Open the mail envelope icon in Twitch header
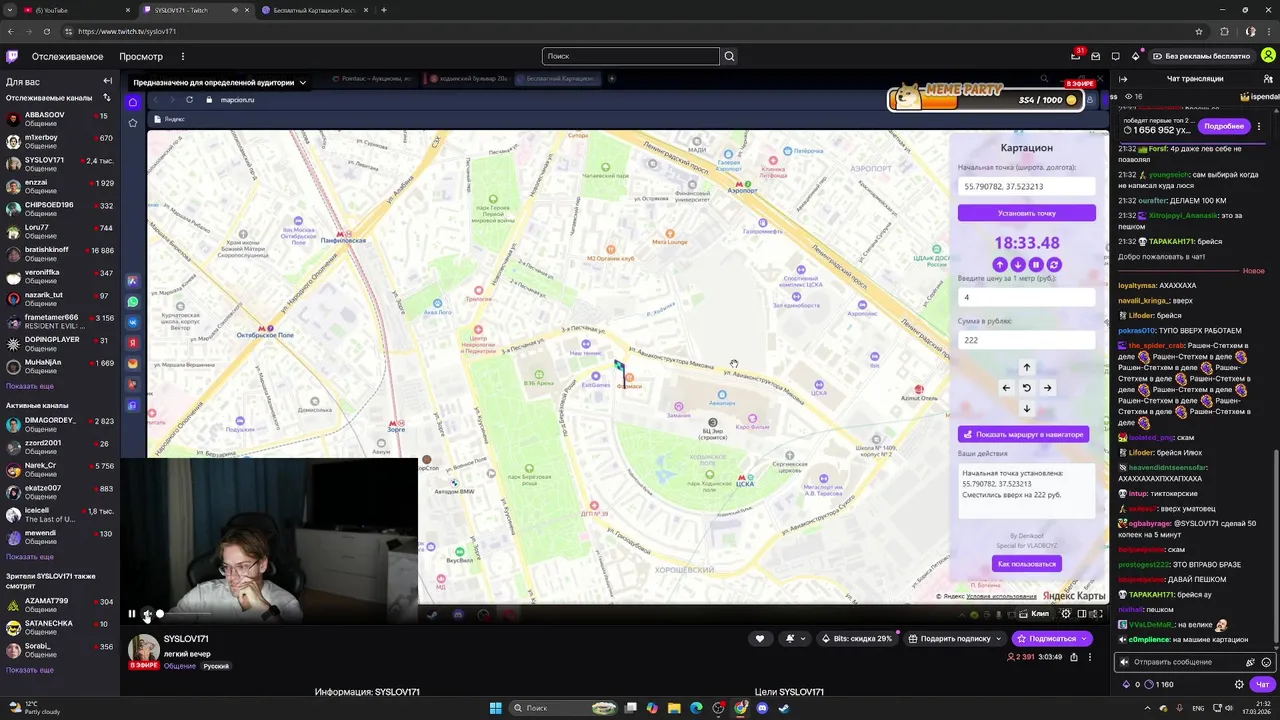 [x=1096, y=56]
